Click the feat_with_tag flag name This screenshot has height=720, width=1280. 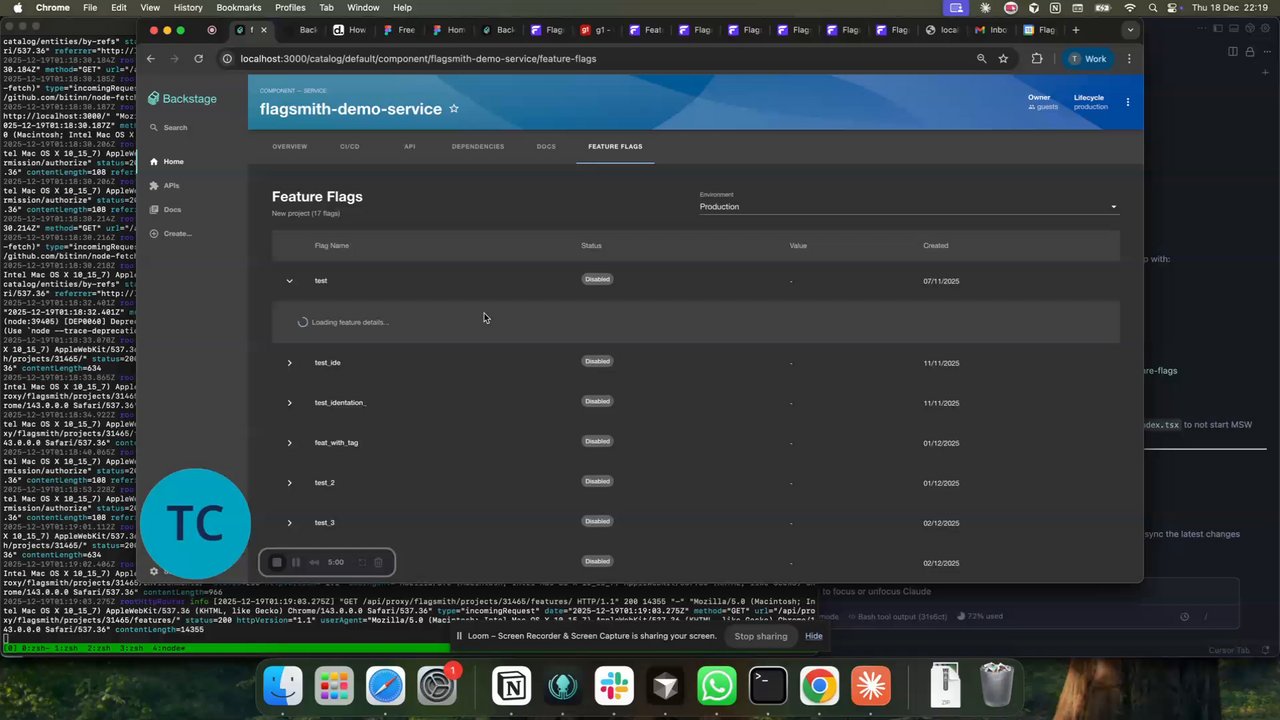(336, 443)
